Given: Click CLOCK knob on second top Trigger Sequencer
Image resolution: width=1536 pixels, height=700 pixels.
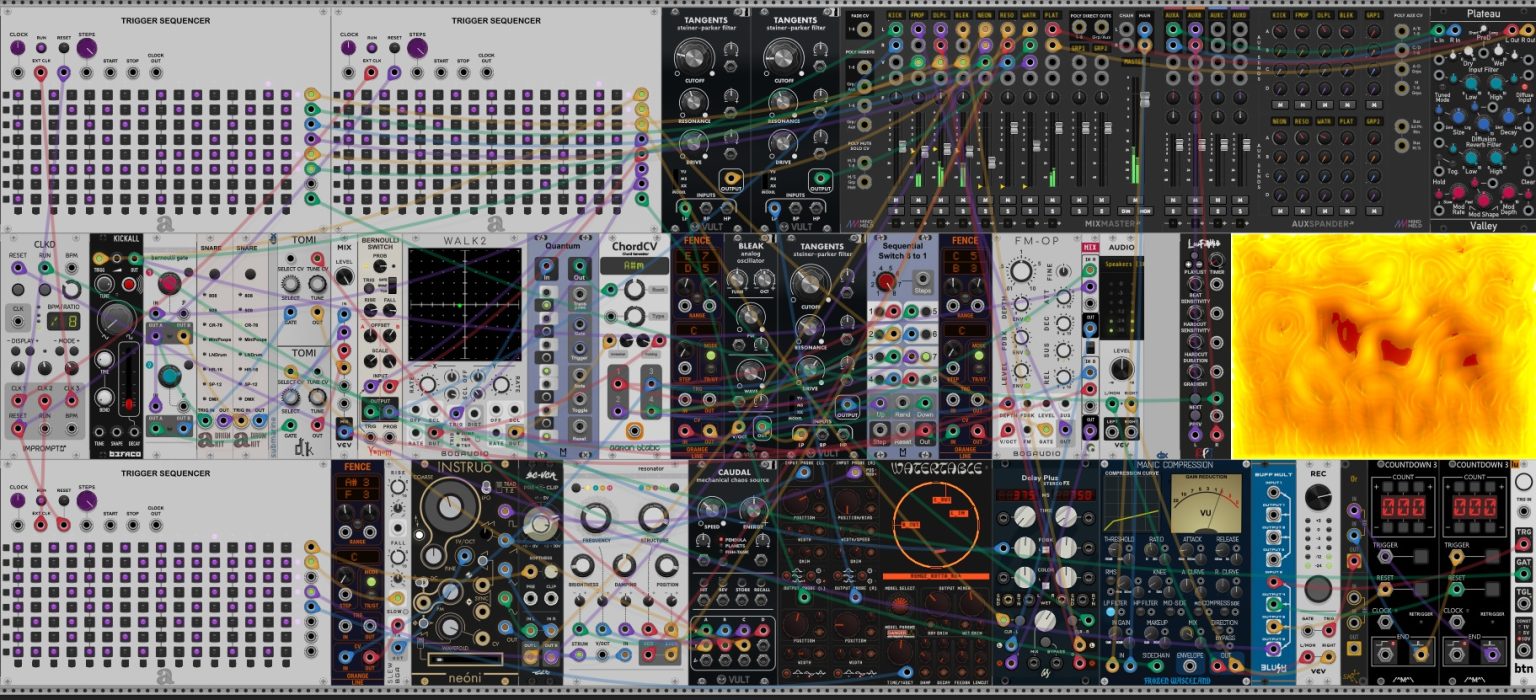Looking at the screenshot, I should click(x=348, y=46).
